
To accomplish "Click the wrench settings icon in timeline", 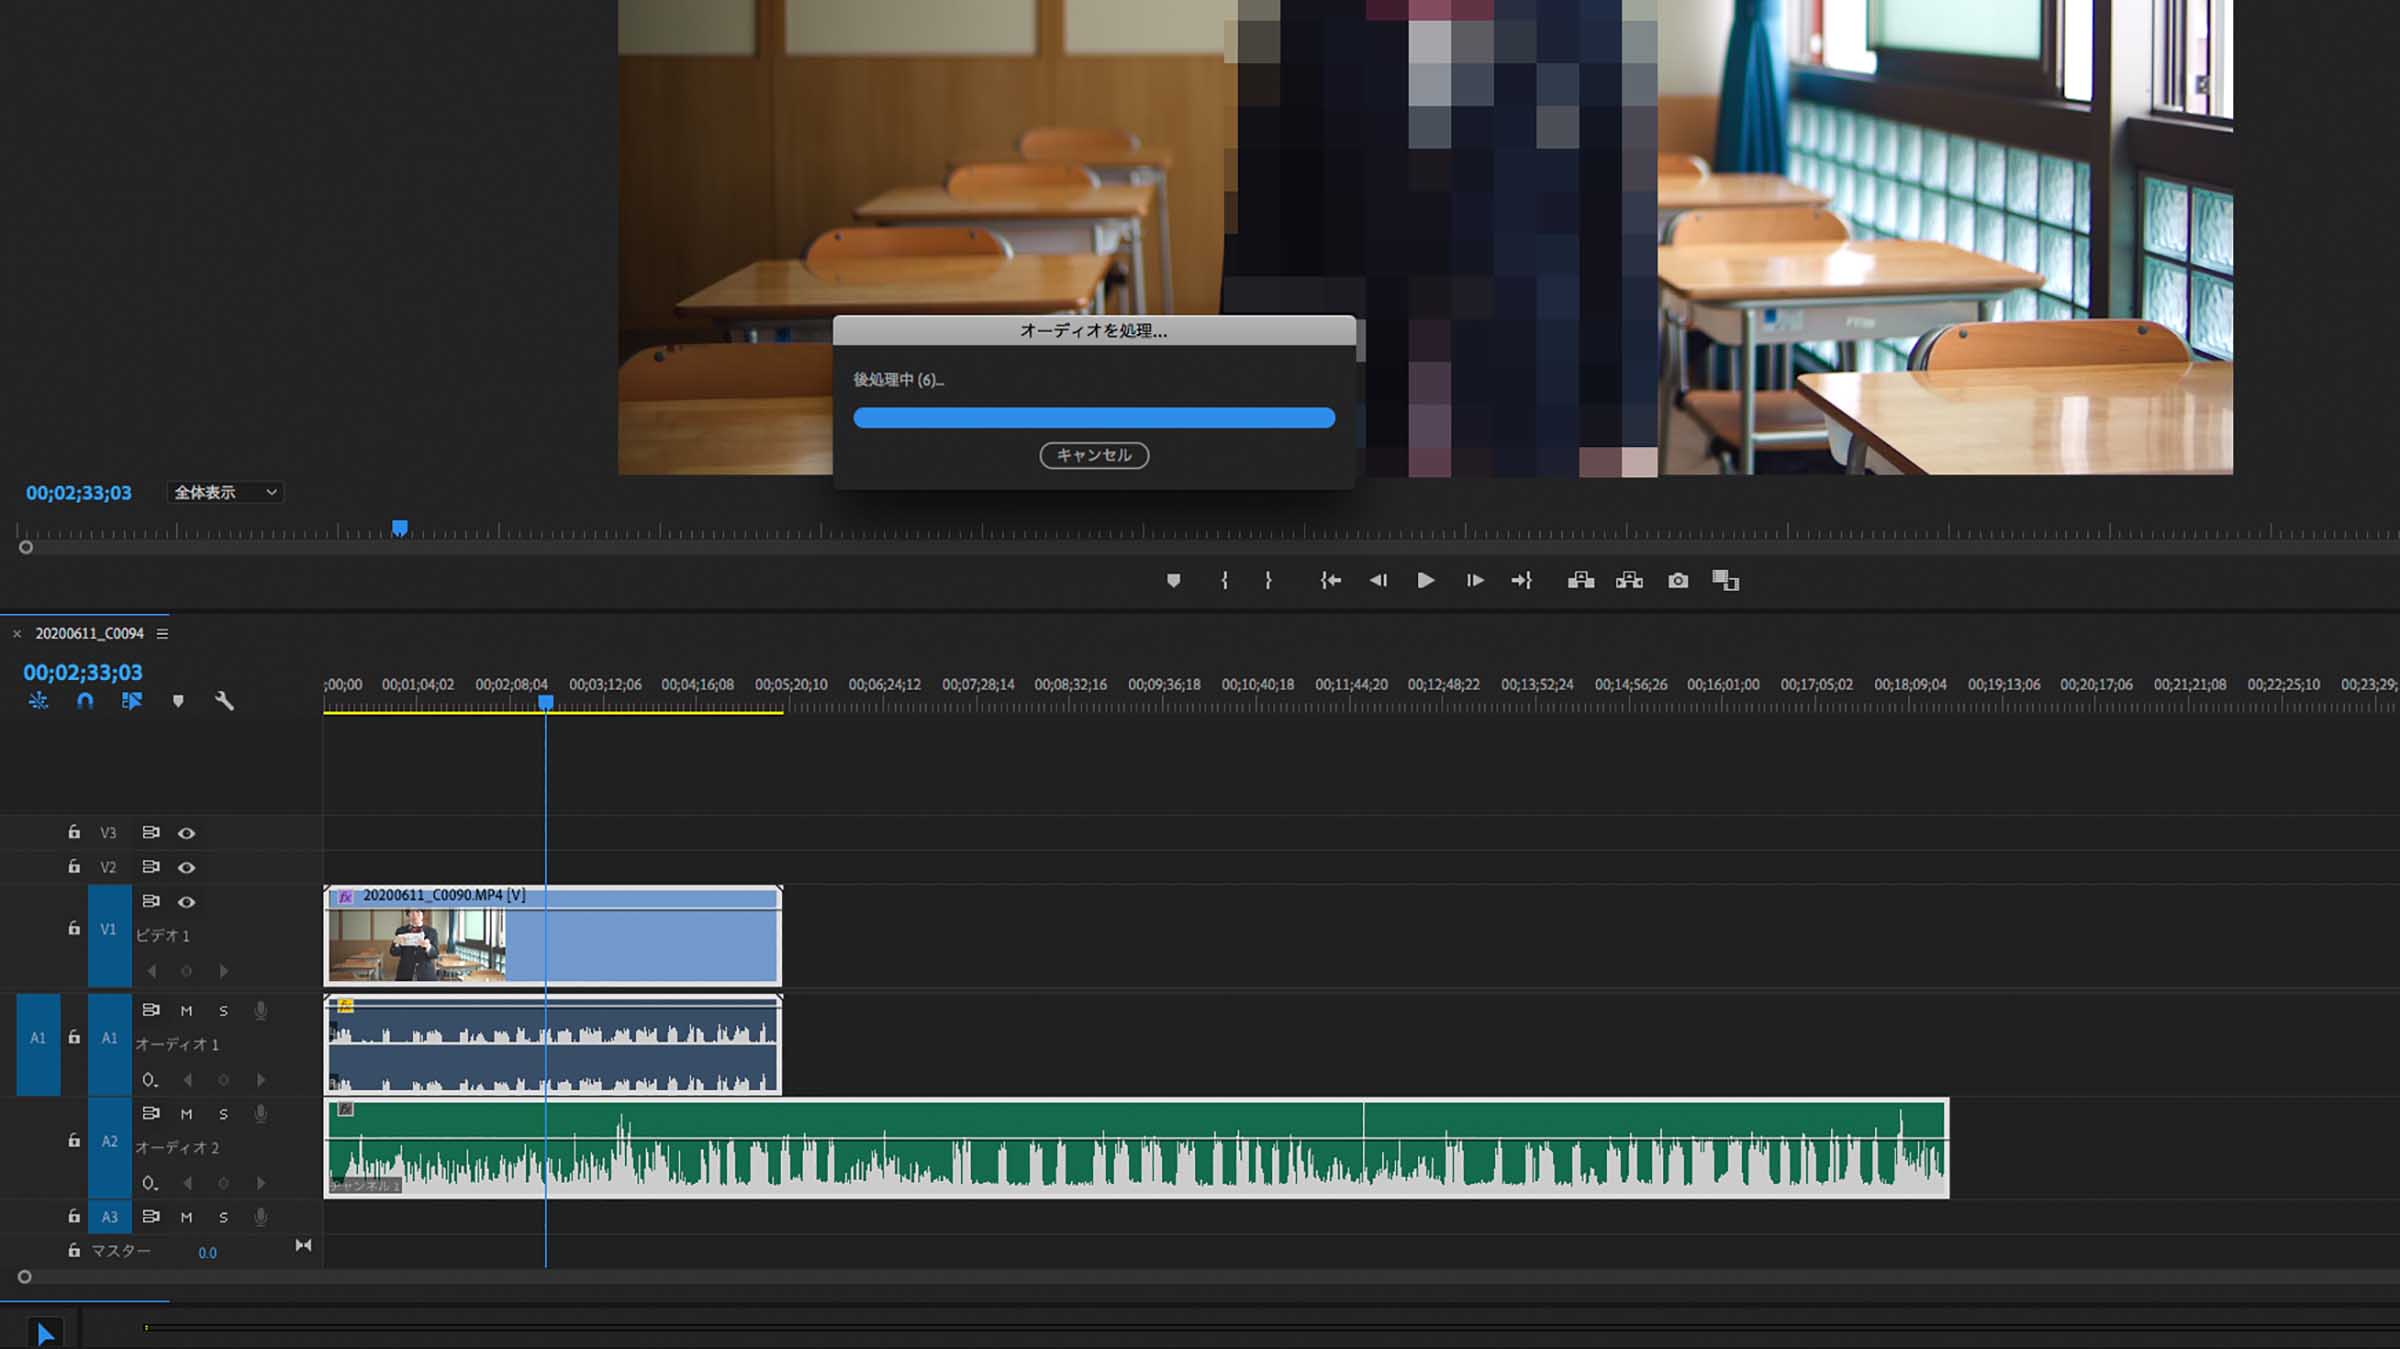I will (x=226, y=701).
